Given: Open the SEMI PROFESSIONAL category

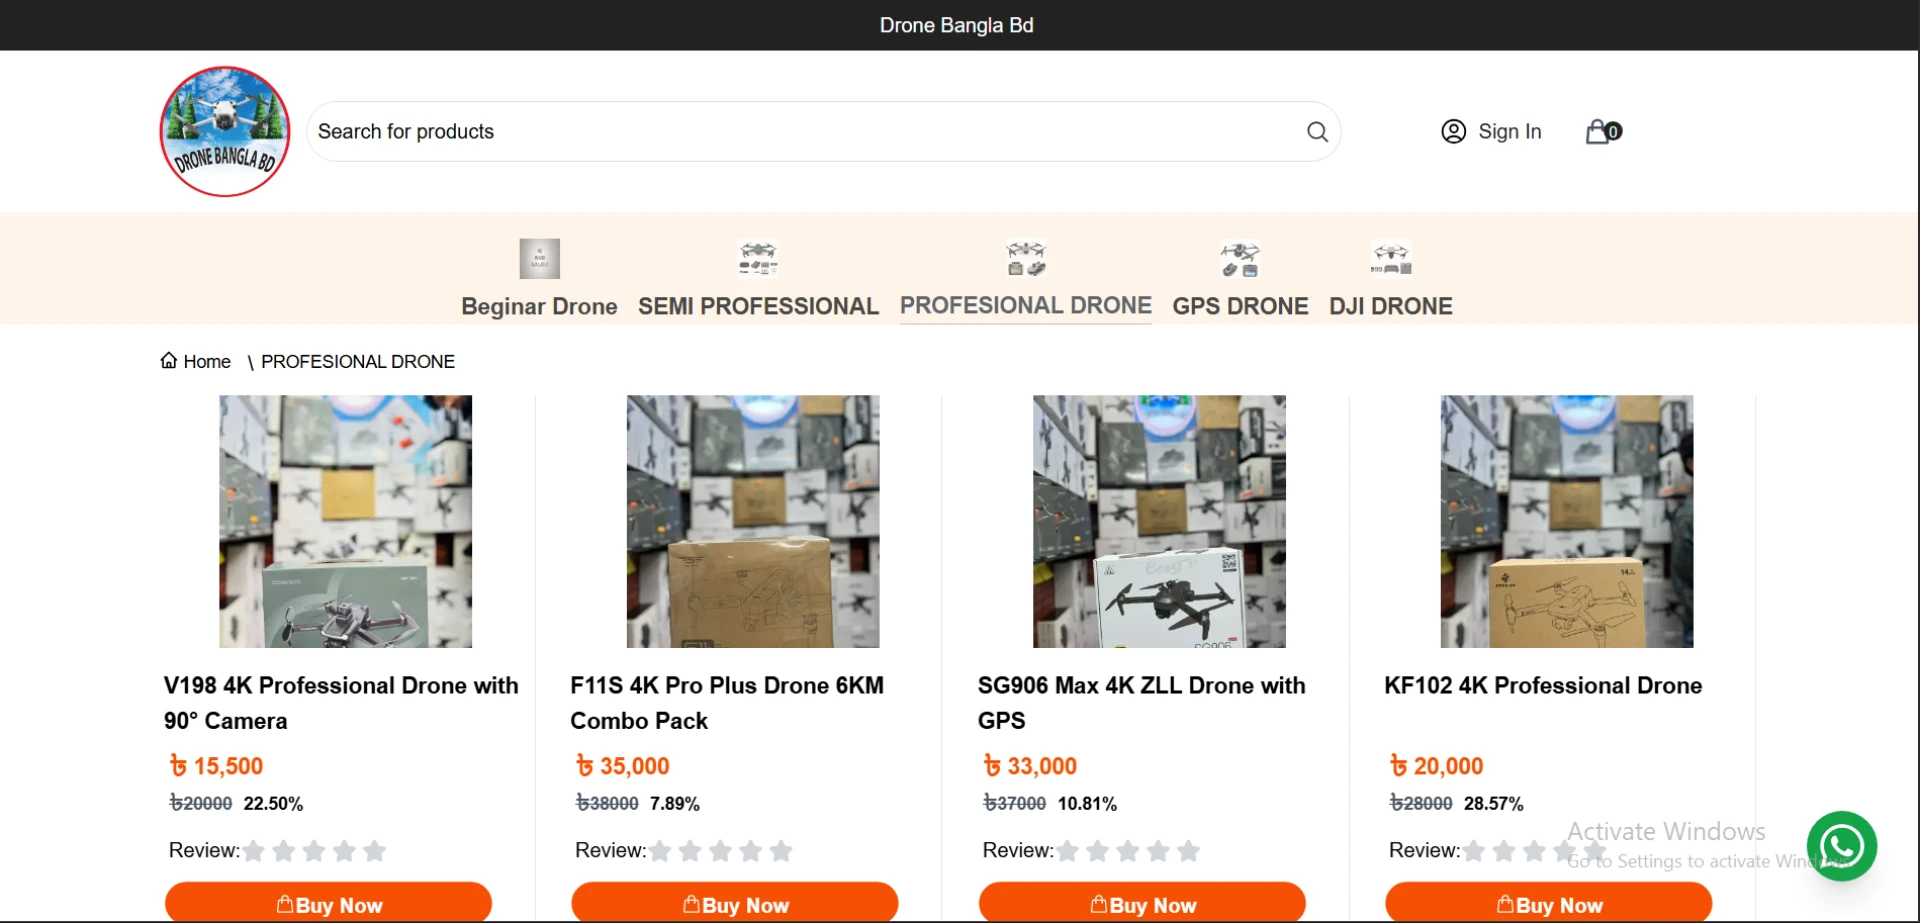Looking at the screenshot, I should 758,306.
